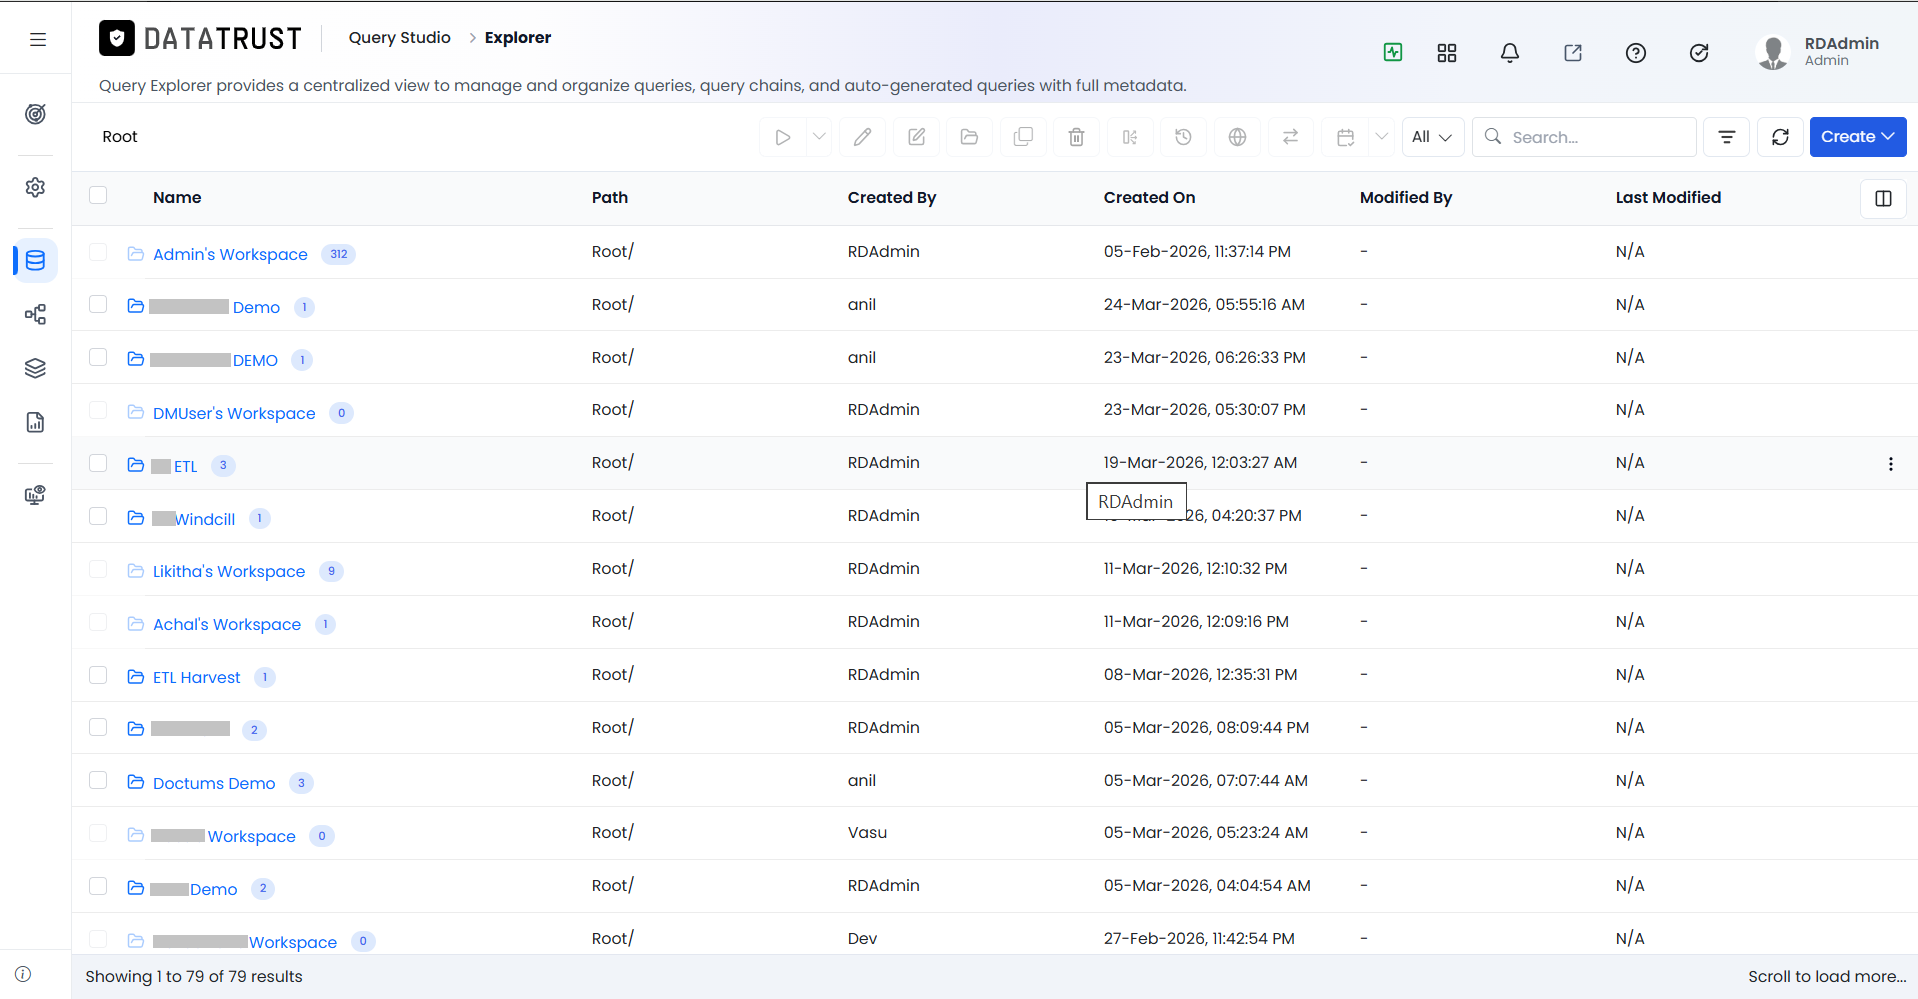Click the header sync check icon
This screenshot has width=1918, height=999.
click(x=1699, y=53)
